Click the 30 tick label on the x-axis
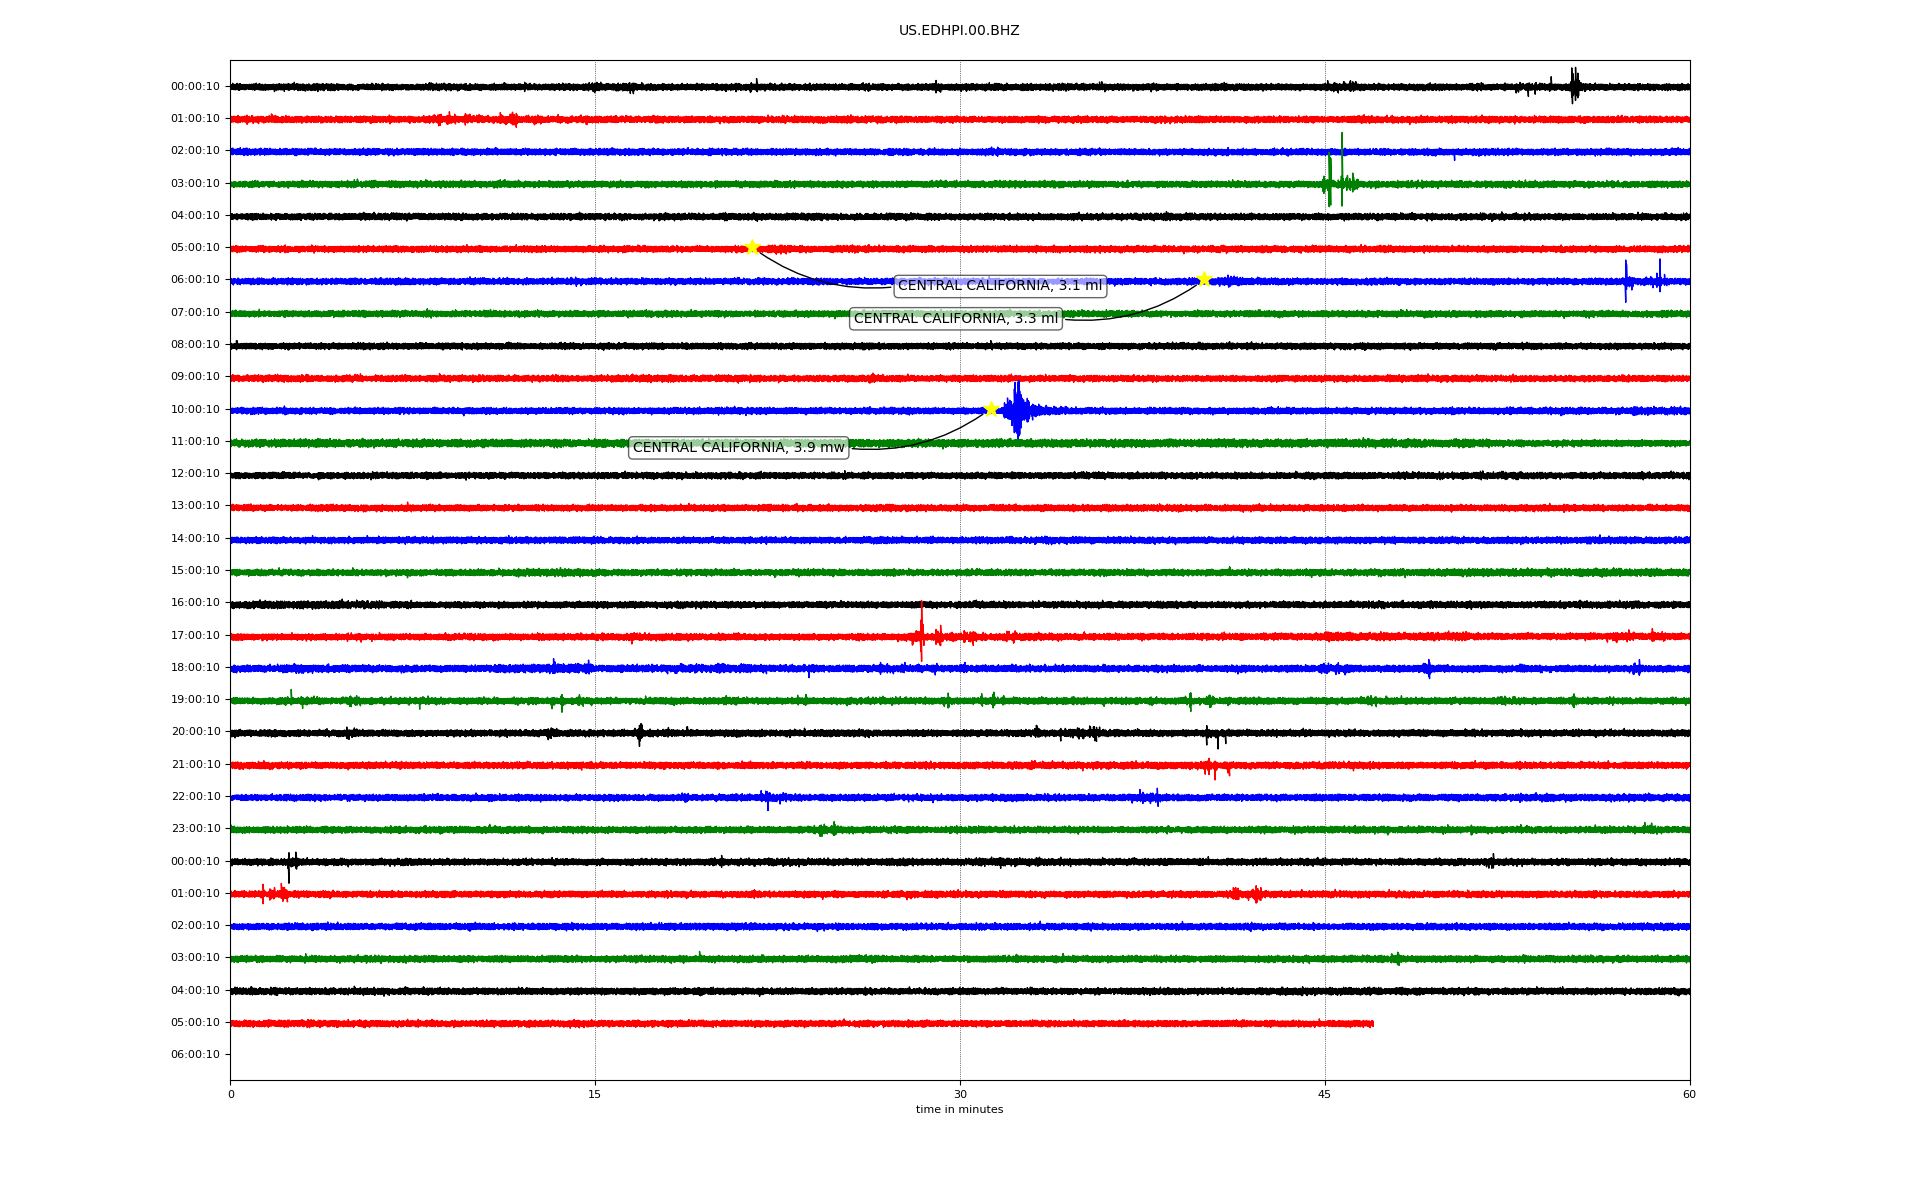The height and width of the screenshot is (1200, 1920). coord(960,1094)
